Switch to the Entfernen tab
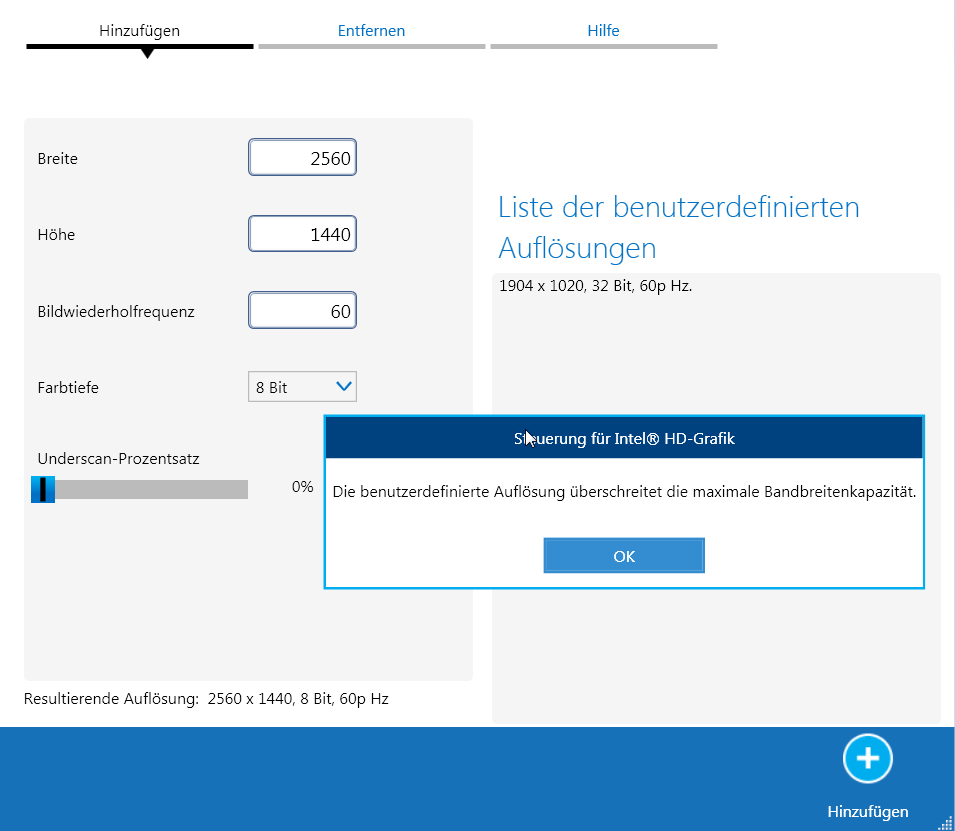Viewport: 955px width, 831px height. point(371,30)
